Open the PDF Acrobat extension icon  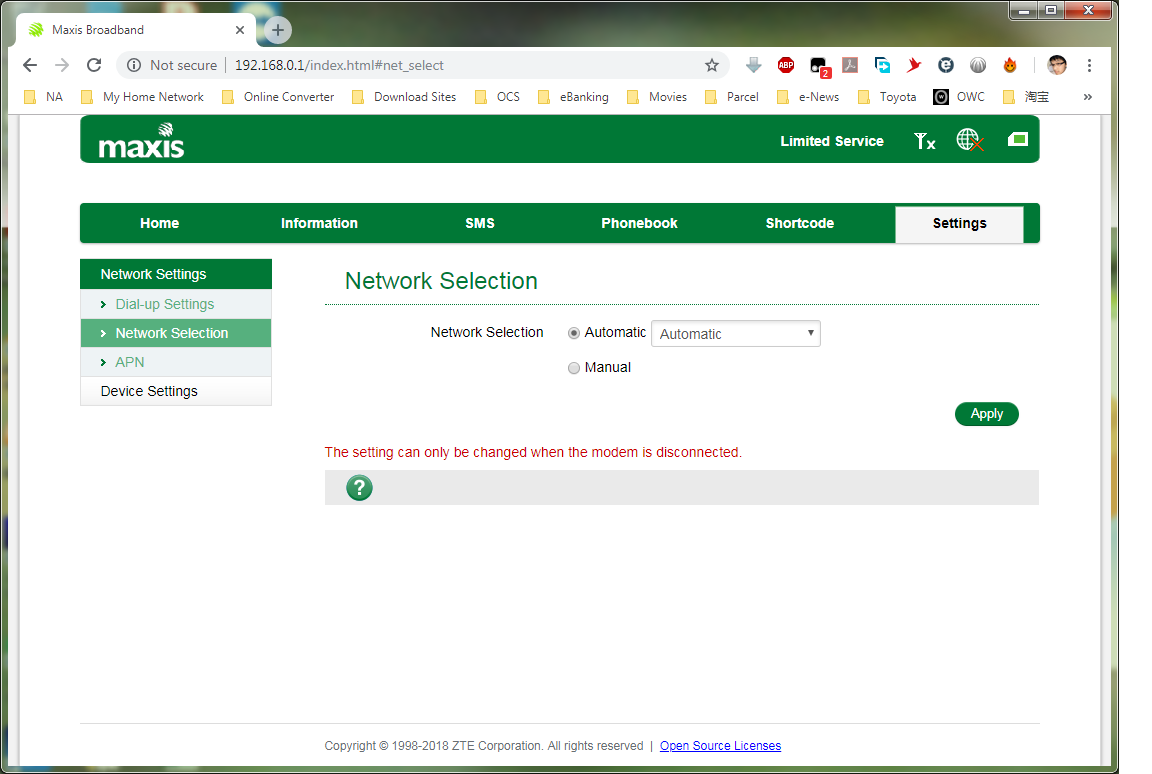pos(850,65)
